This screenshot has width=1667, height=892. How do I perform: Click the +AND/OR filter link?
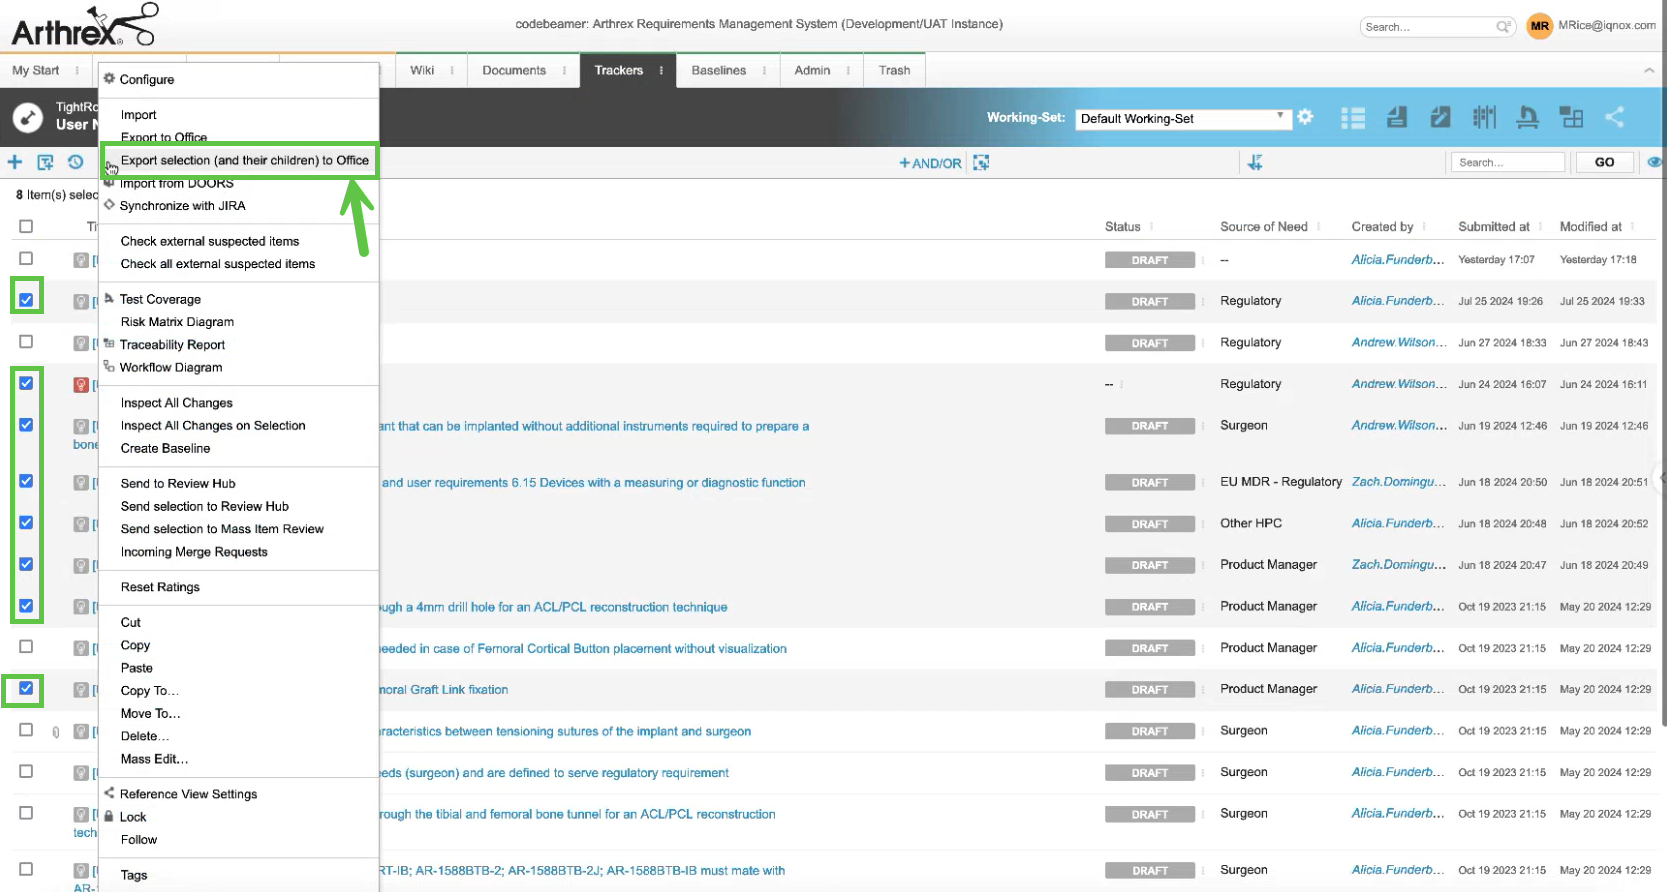930,163
